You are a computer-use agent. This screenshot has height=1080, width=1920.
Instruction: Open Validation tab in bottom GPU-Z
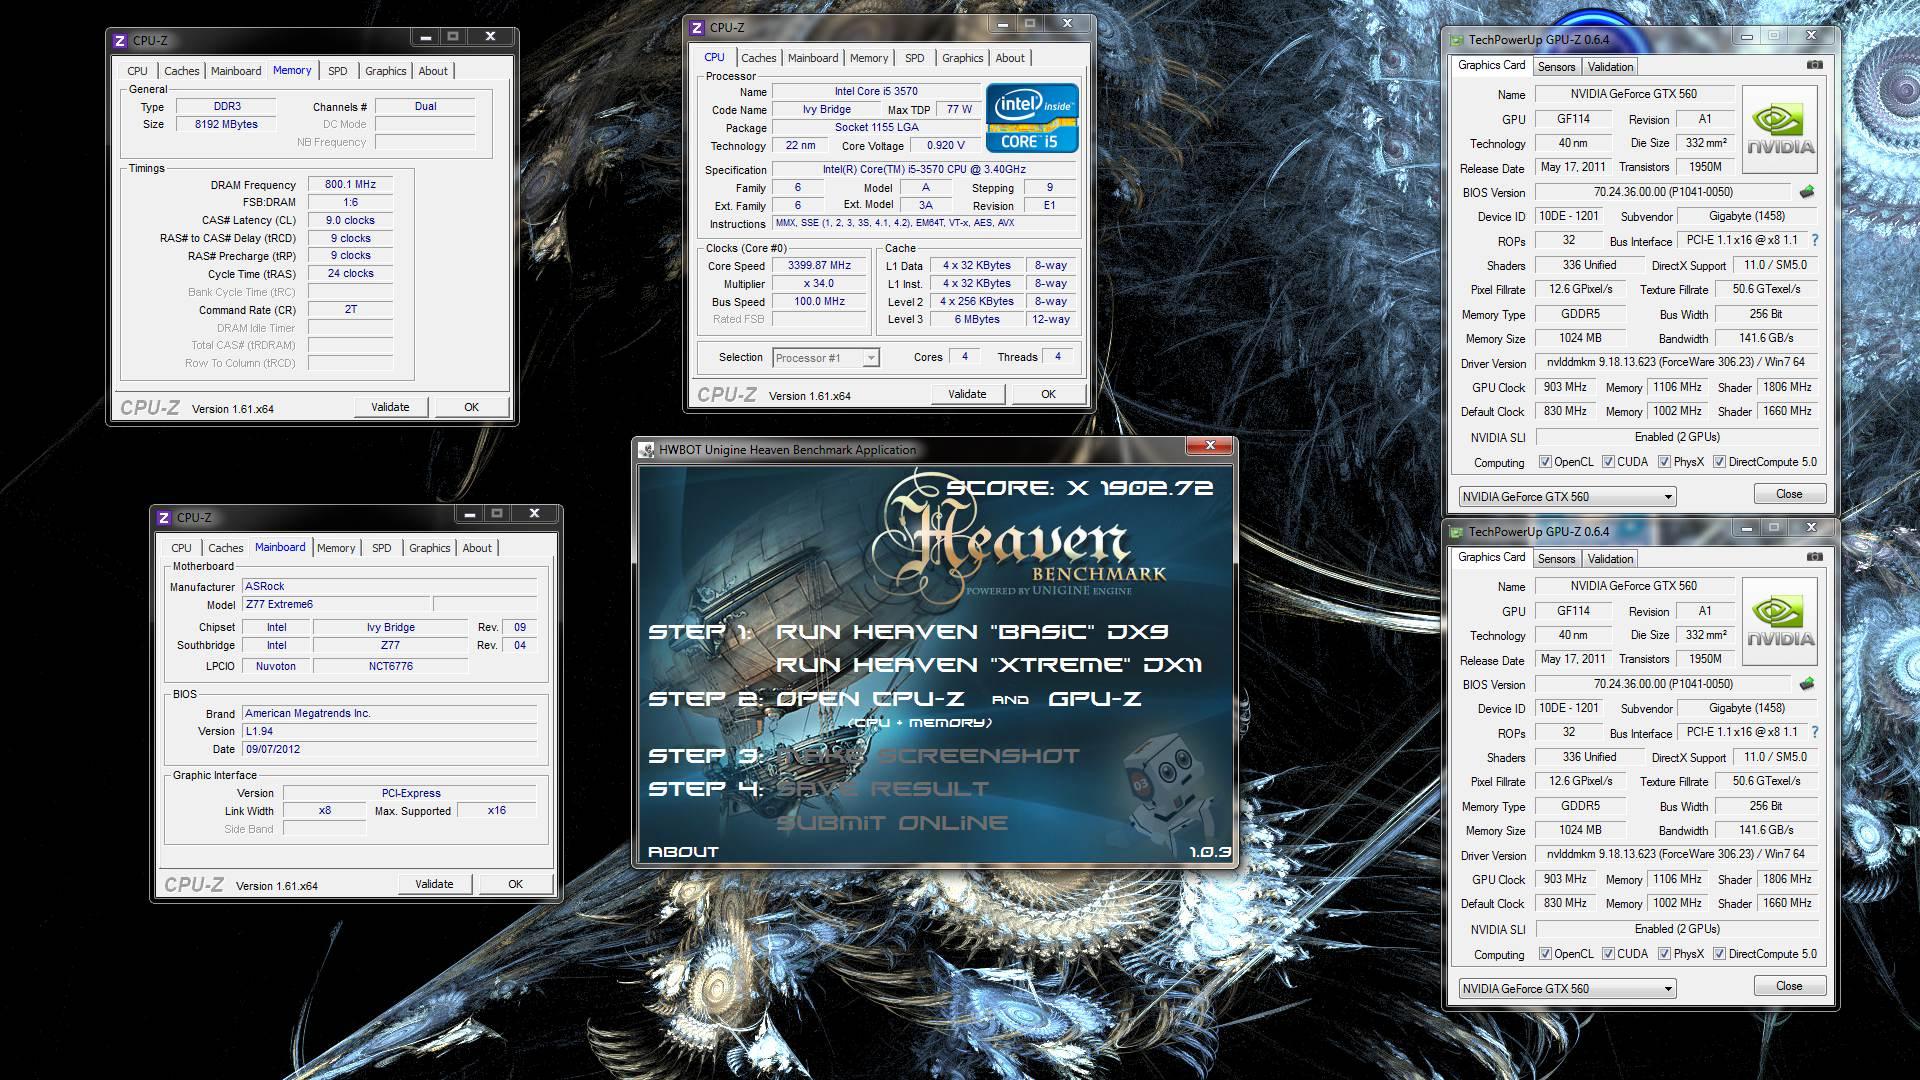click(1610, 559)
